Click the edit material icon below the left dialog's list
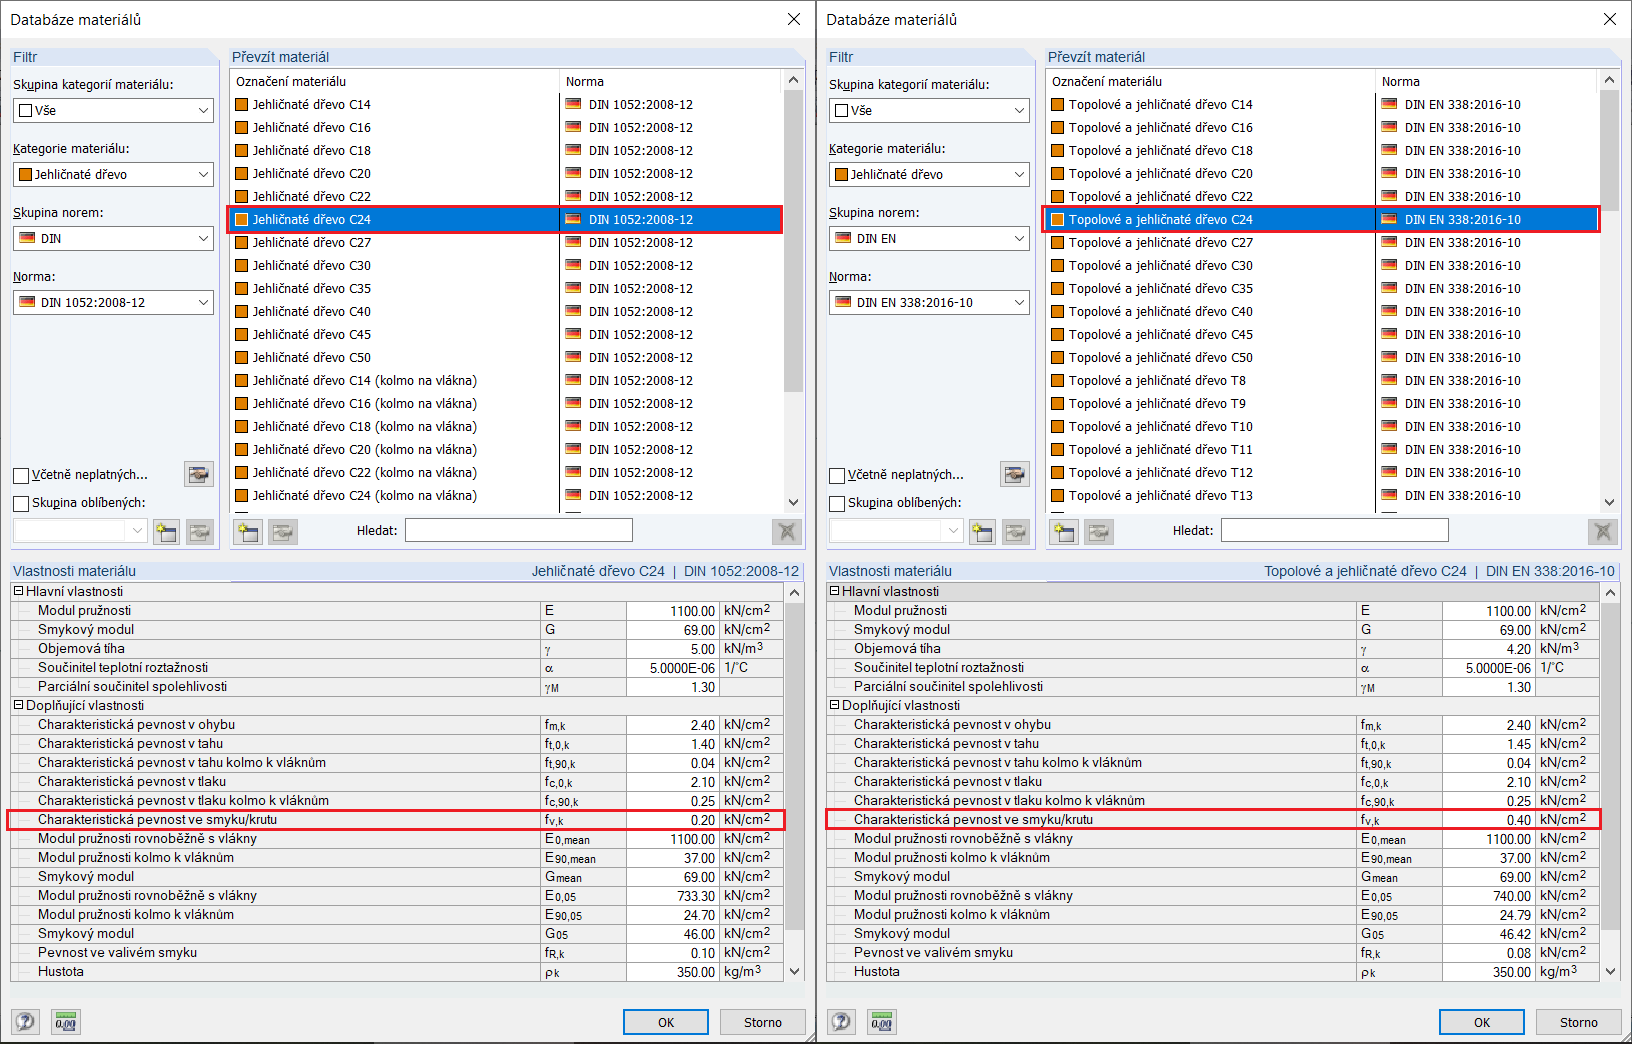Image resolution: width=1634 pixels, height=1044 pixels. pos(283,531)
